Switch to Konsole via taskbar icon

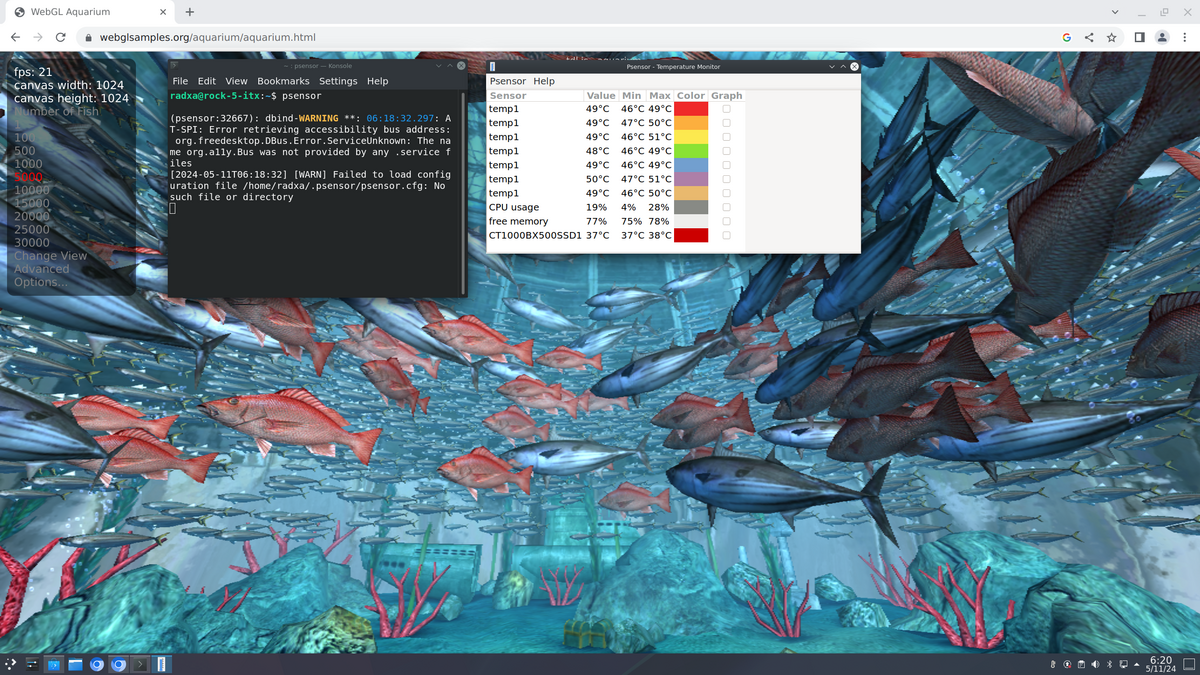[x=141, y=664]
